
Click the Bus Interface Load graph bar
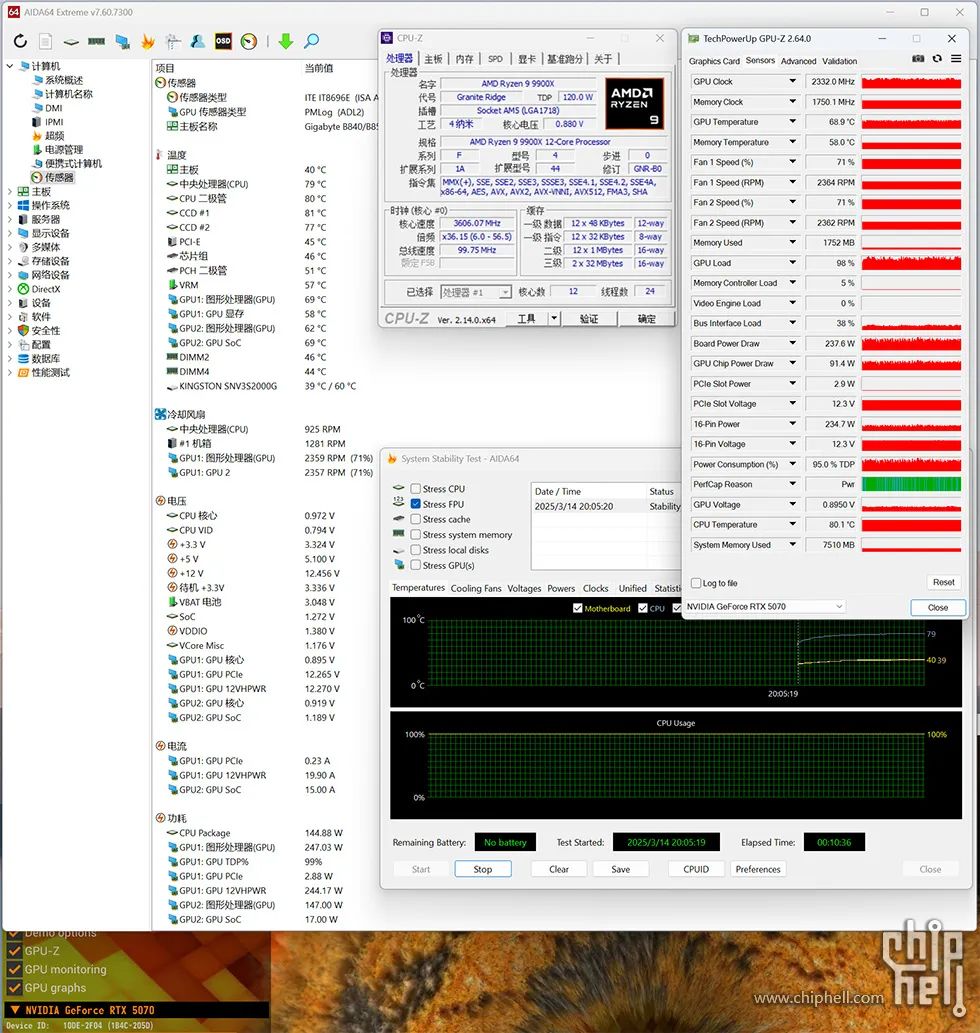click(912, 323)
